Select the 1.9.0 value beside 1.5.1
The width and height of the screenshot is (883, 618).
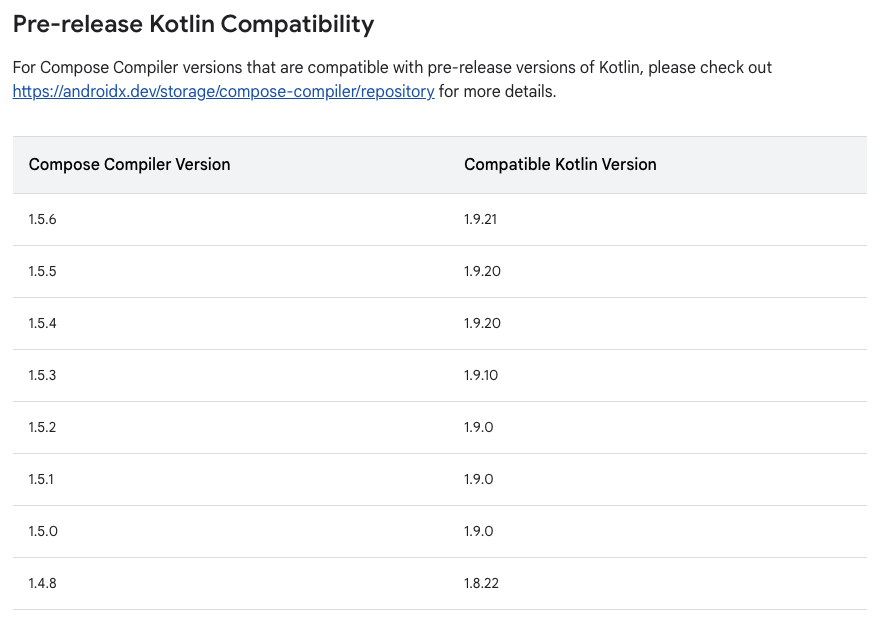[476, 479]
